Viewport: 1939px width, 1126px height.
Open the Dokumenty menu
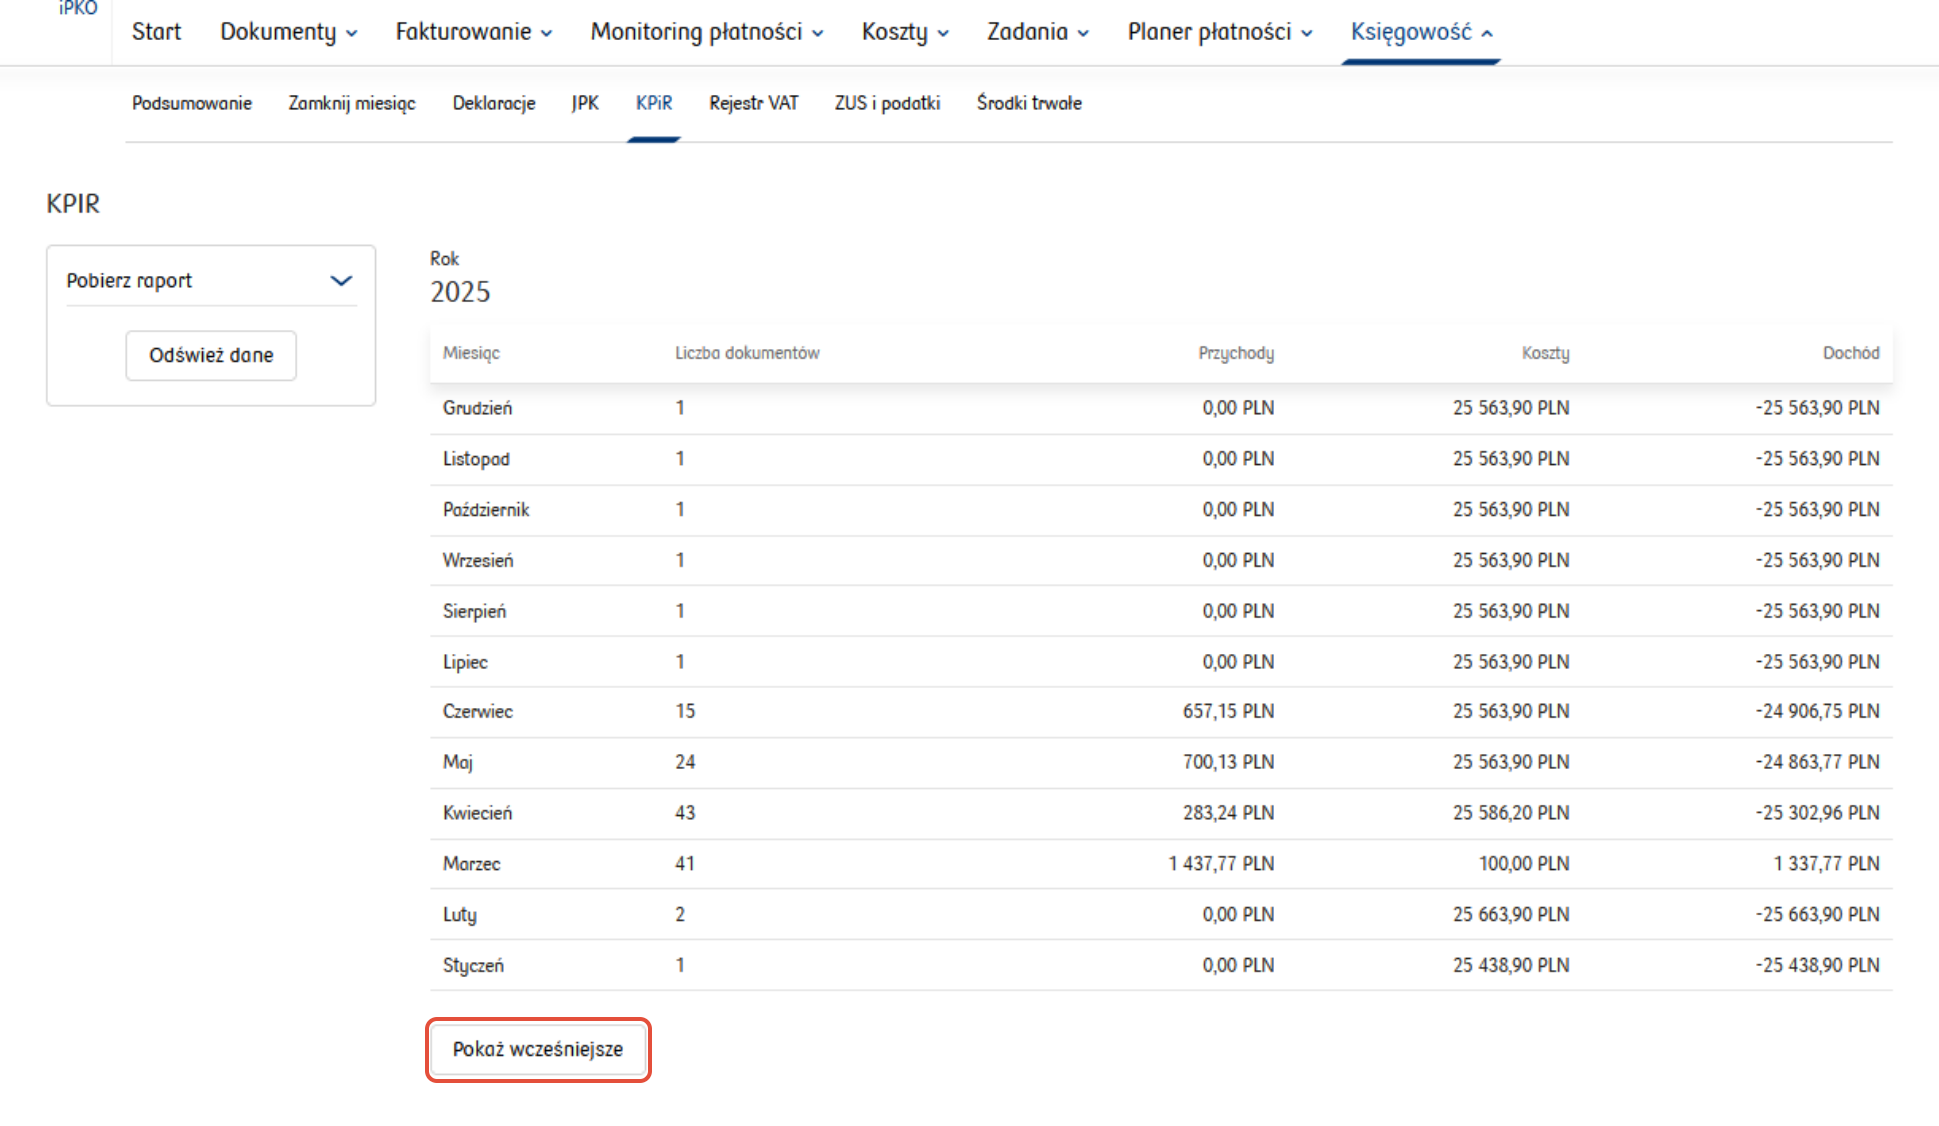[x=288, y=32]
